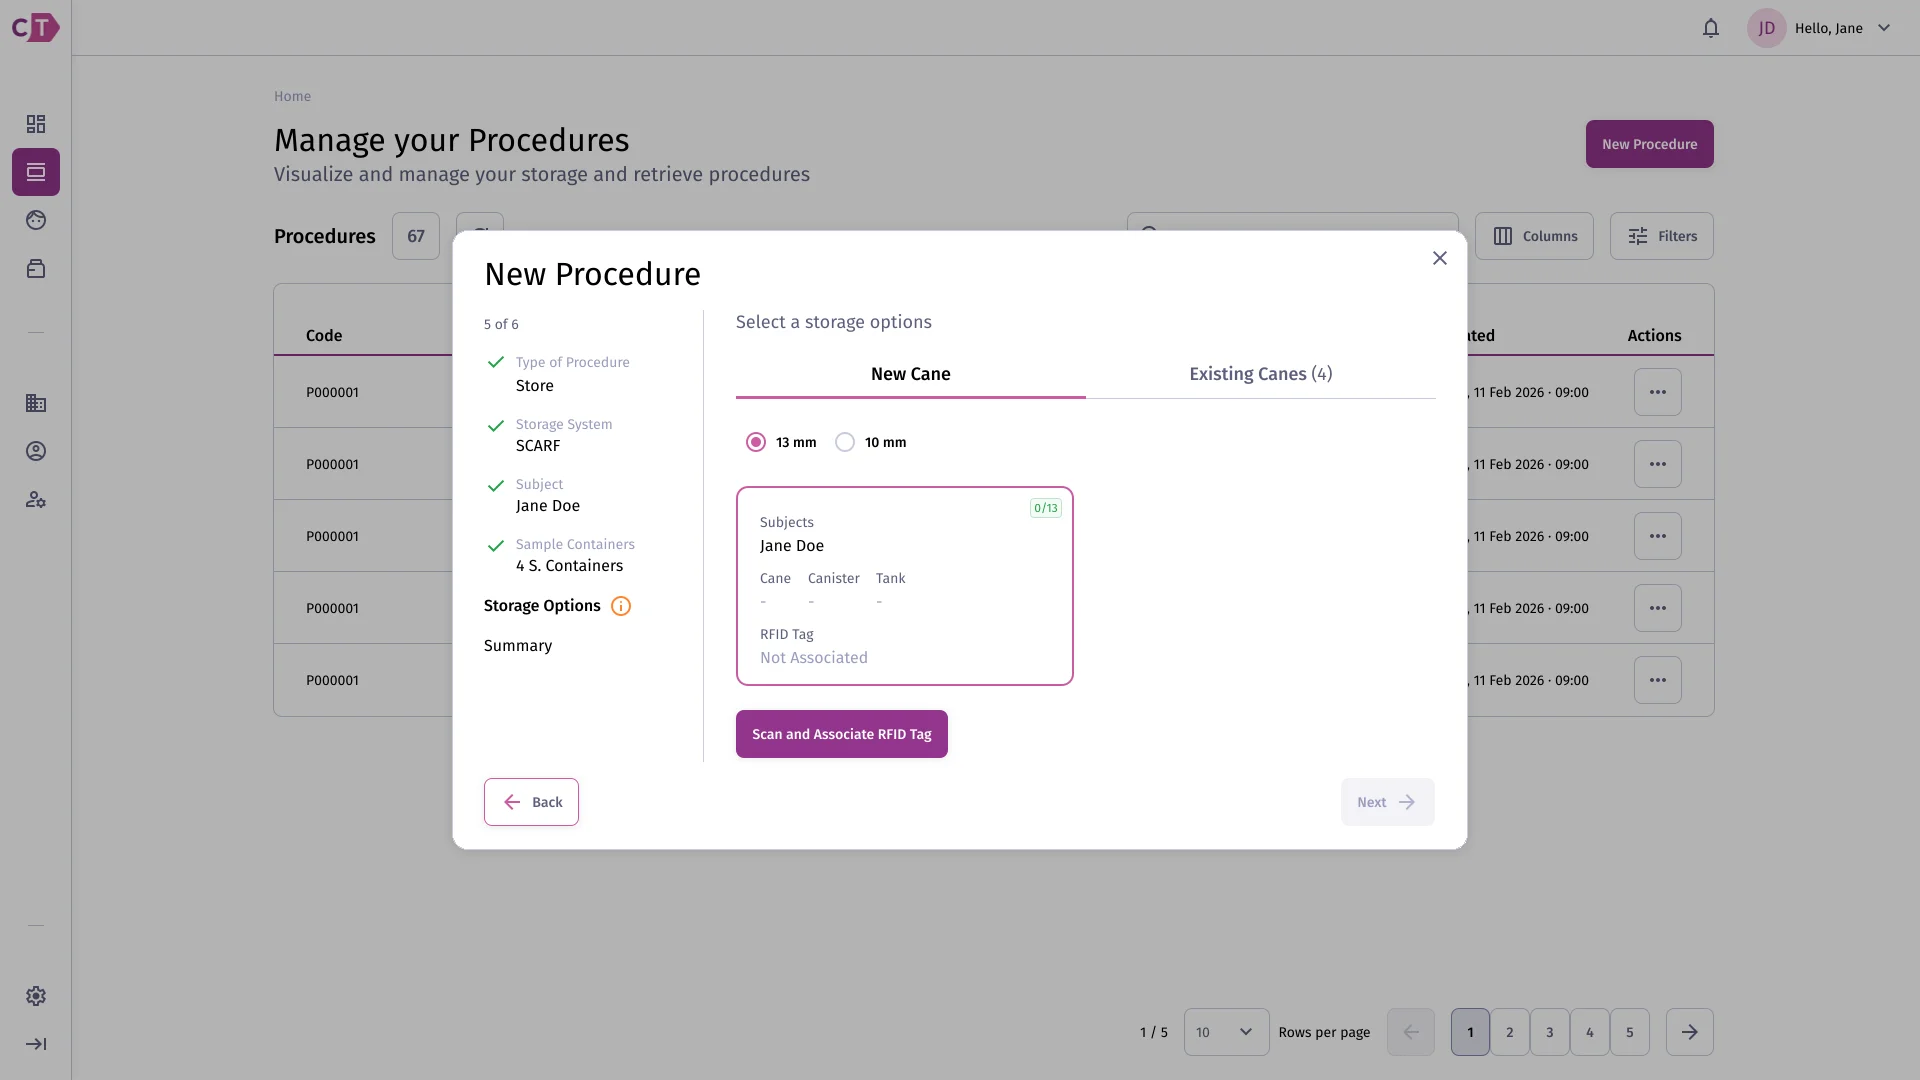Select the 13 mm radio option

(x=756, y=442)
